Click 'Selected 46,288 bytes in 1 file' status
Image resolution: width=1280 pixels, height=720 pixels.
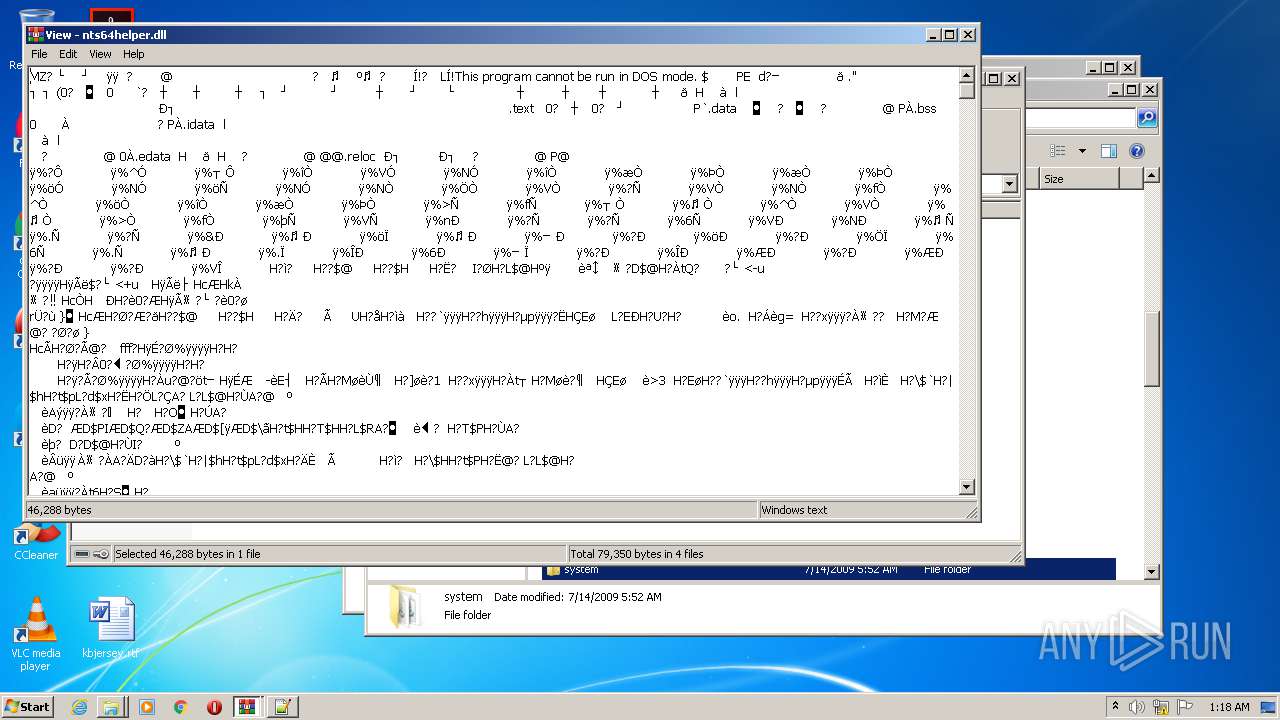coord(187,554)
